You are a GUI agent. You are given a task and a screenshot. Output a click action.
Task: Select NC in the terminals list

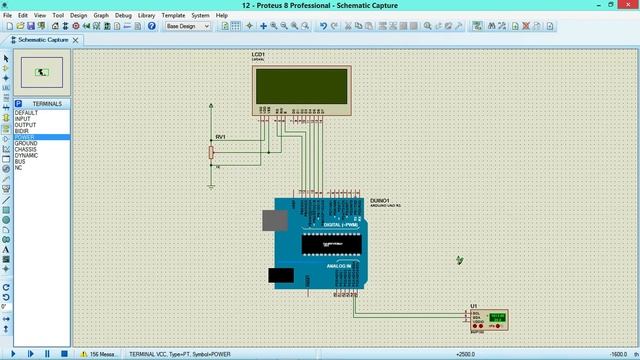pos(42,168)
